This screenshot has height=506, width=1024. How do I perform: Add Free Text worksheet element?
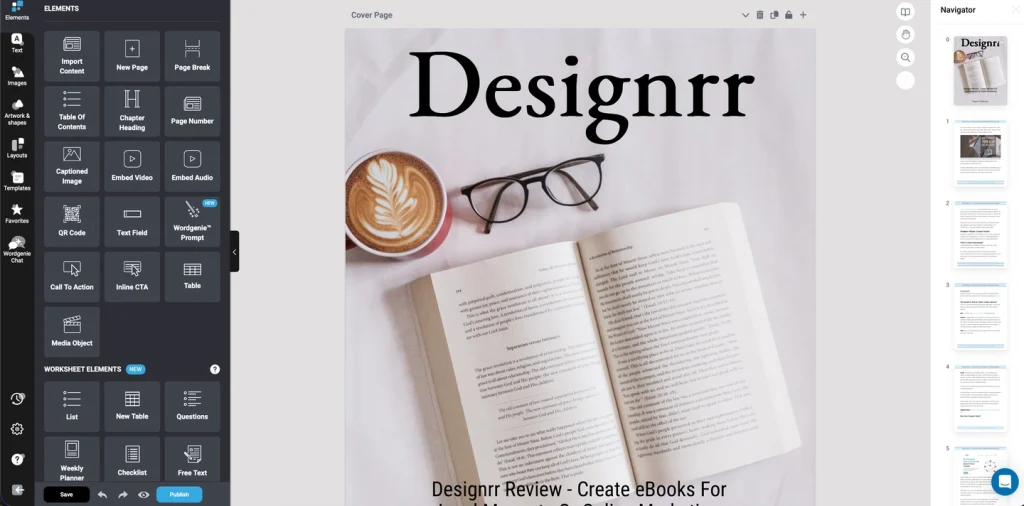click(192, 460)
